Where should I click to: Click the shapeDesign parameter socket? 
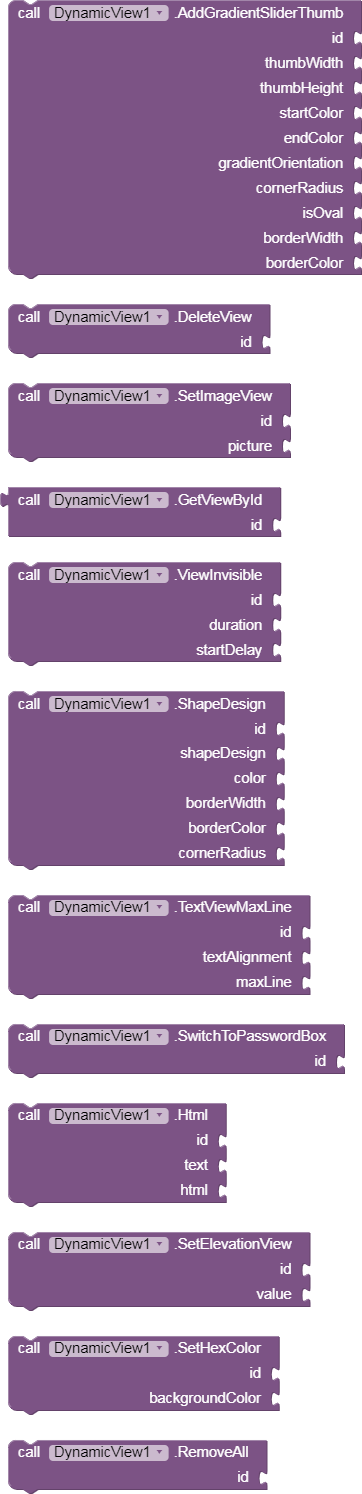(279, 753)
